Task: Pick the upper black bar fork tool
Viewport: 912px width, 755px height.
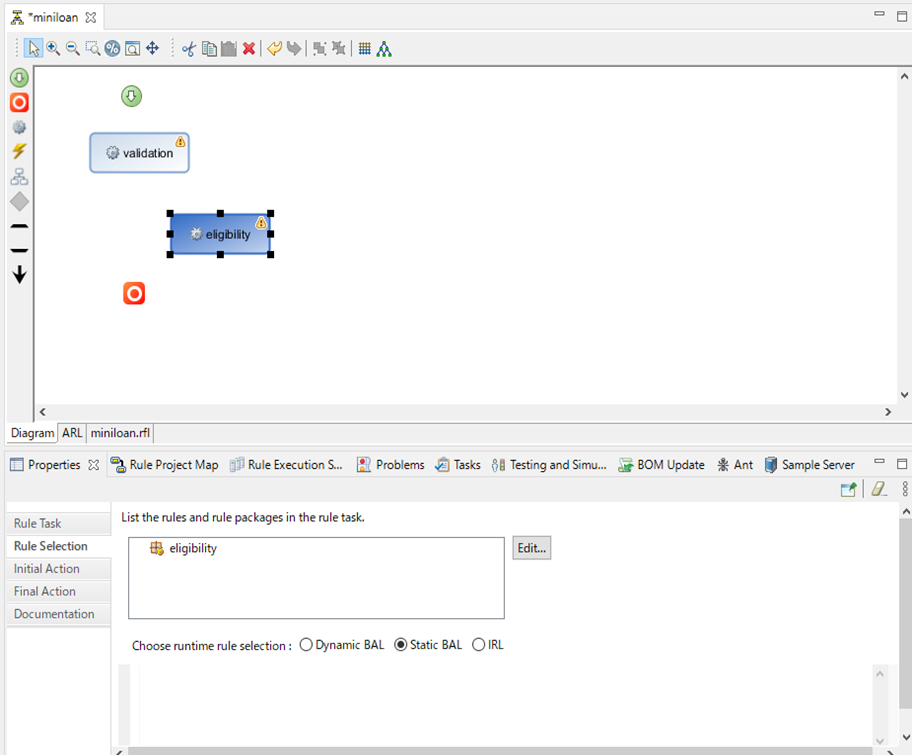Action: pos(19,226)
